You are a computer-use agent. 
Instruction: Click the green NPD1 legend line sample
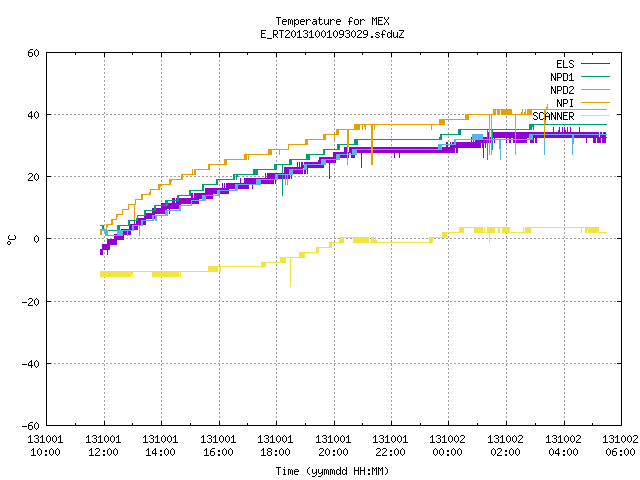595,76
